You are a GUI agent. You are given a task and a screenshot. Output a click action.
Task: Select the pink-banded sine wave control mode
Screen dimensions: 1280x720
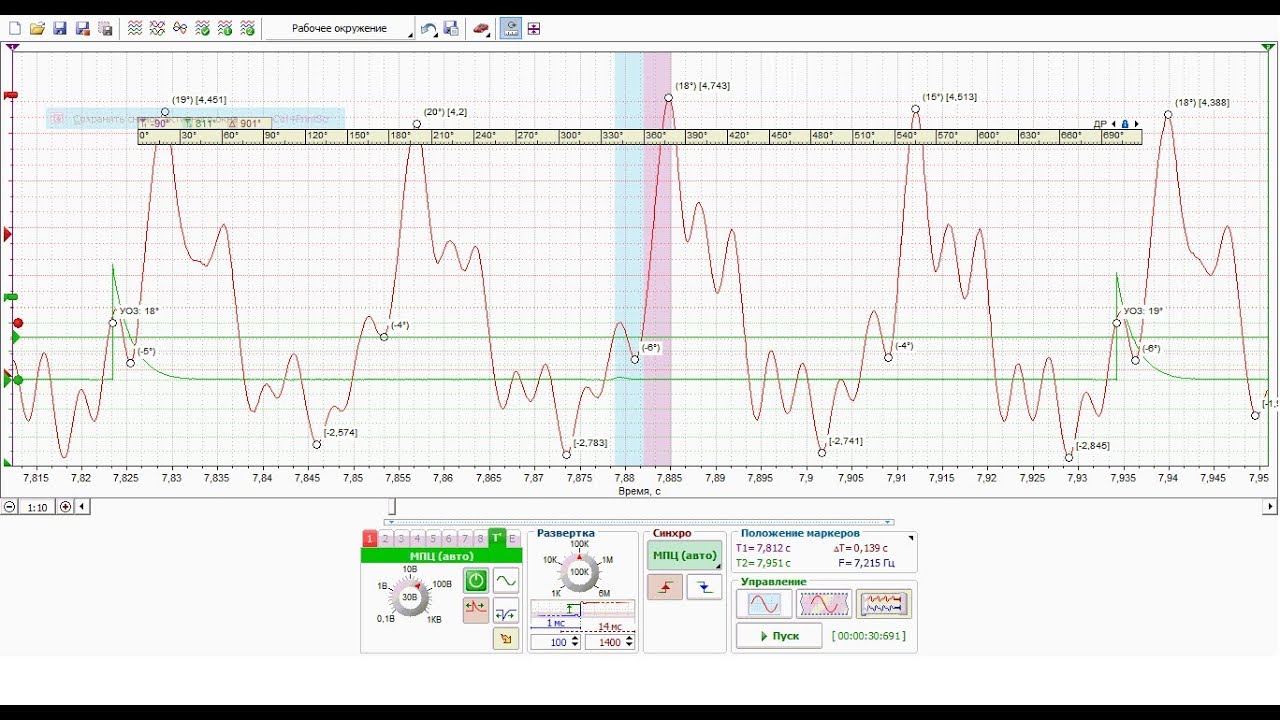(824, 604)
